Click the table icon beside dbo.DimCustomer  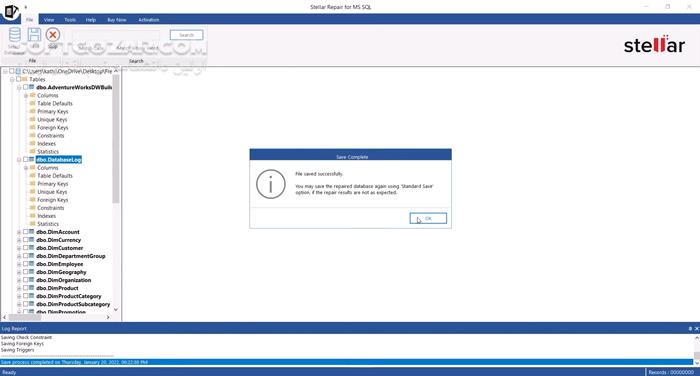point(32,248)
